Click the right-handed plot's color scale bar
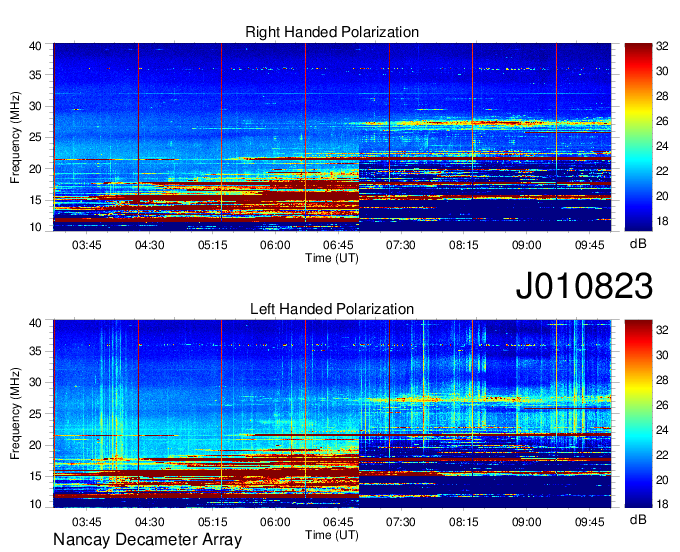Screen dimensions: 680x552 638,137
